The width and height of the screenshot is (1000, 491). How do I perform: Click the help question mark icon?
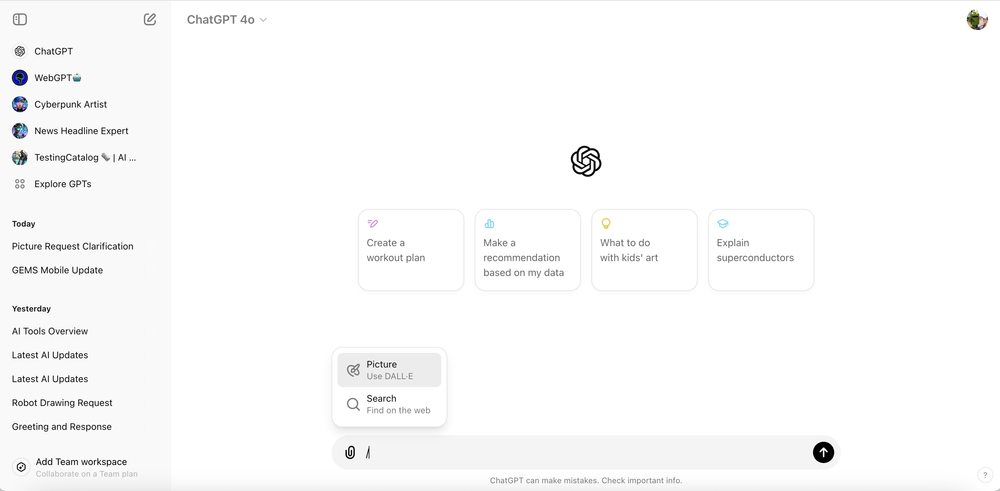click(984, 475)
